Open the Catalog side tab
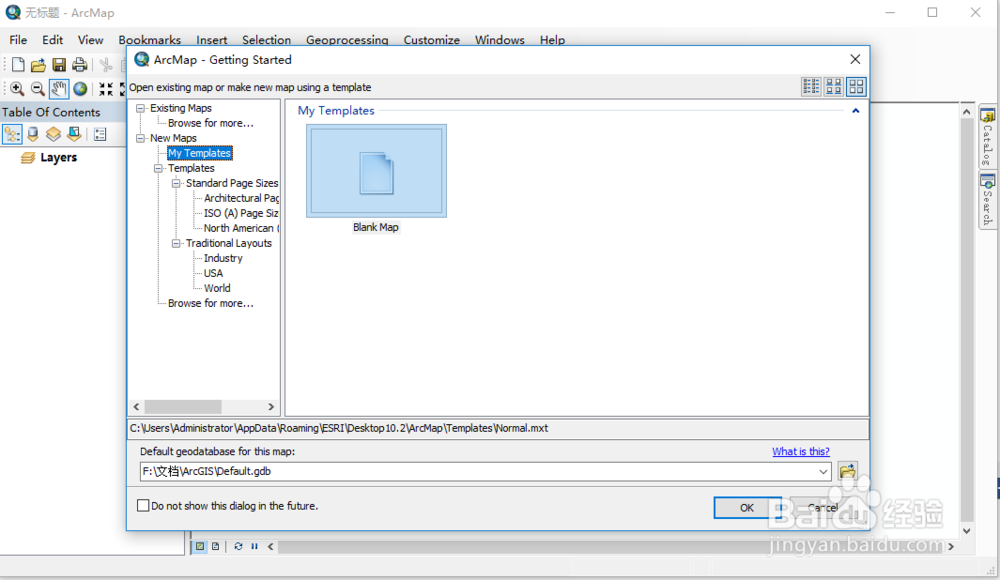 tap(987, 137)
